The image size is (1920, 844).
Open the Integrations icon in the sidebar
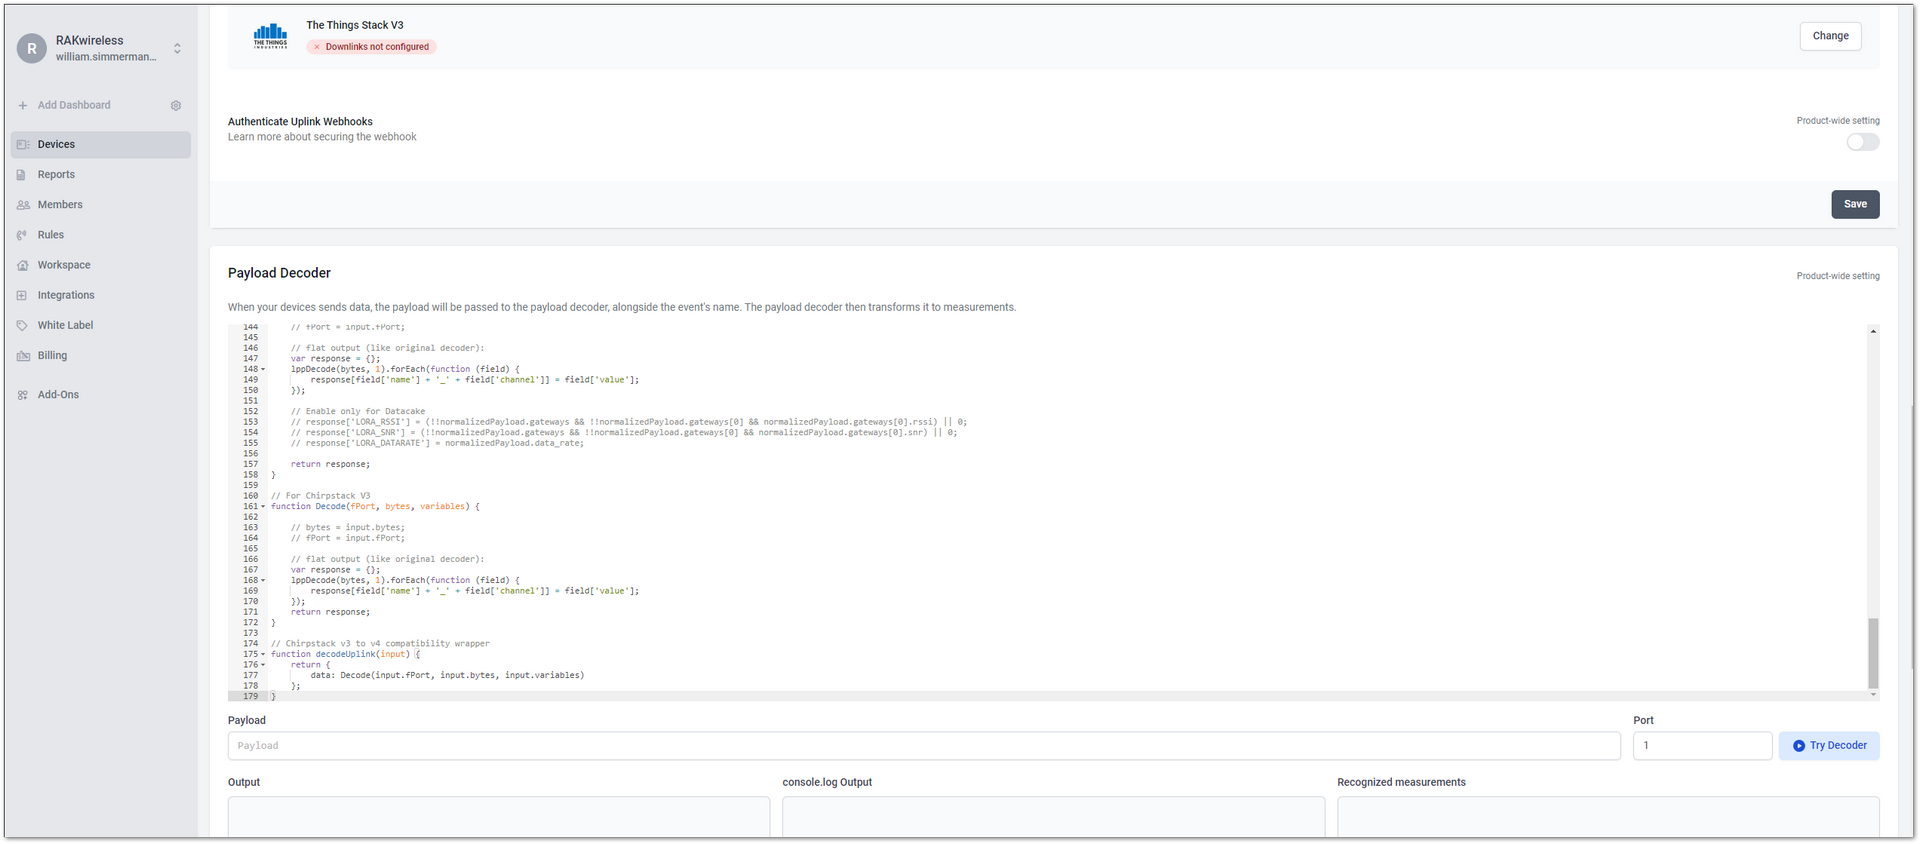(22, 295)
